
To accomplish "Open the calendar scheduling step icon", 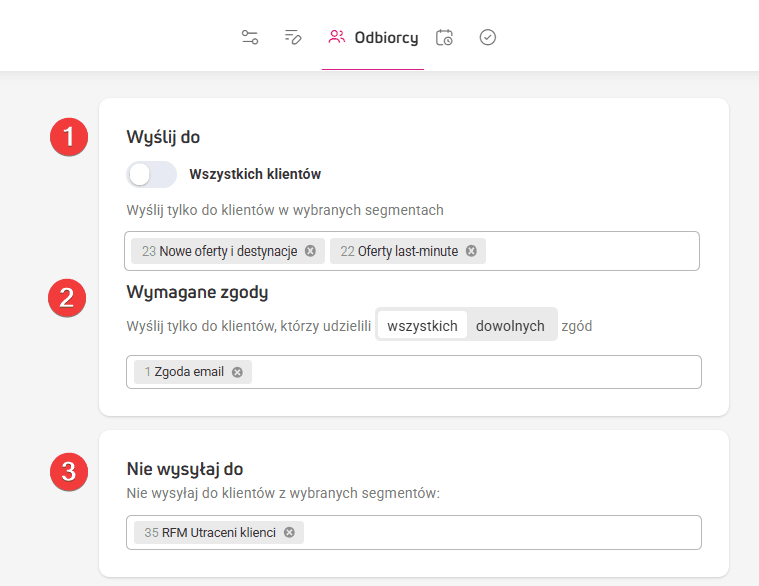I will (x=445, y=37).
